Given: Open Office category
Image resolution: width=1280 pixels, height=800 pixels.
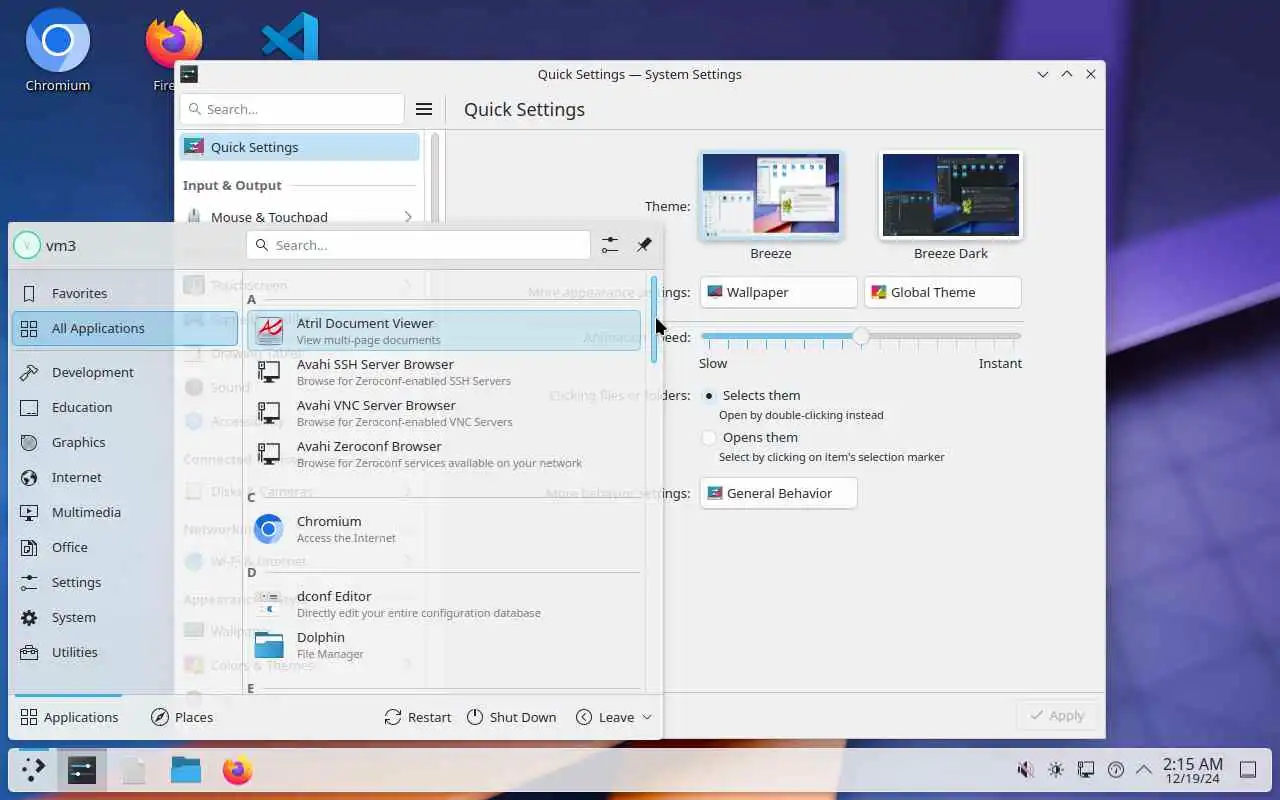Looking at the screenshot, I should [125, 547].
